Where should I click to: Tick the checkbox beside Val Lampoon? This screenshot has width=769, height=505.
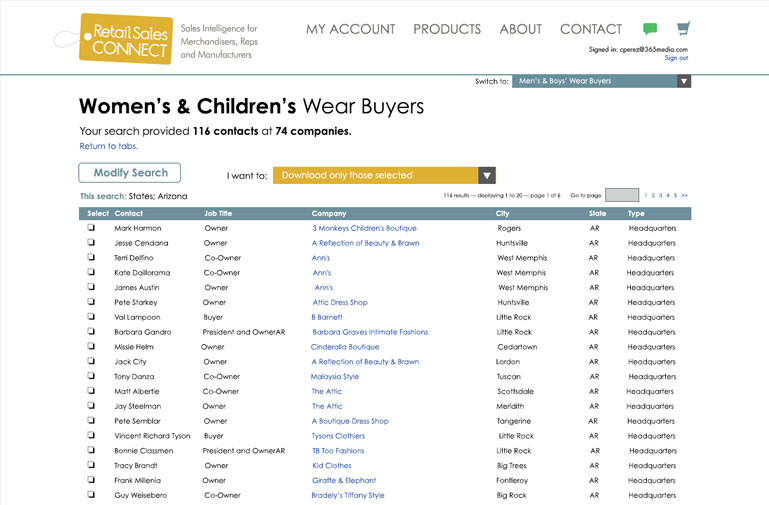coord(91,317)
